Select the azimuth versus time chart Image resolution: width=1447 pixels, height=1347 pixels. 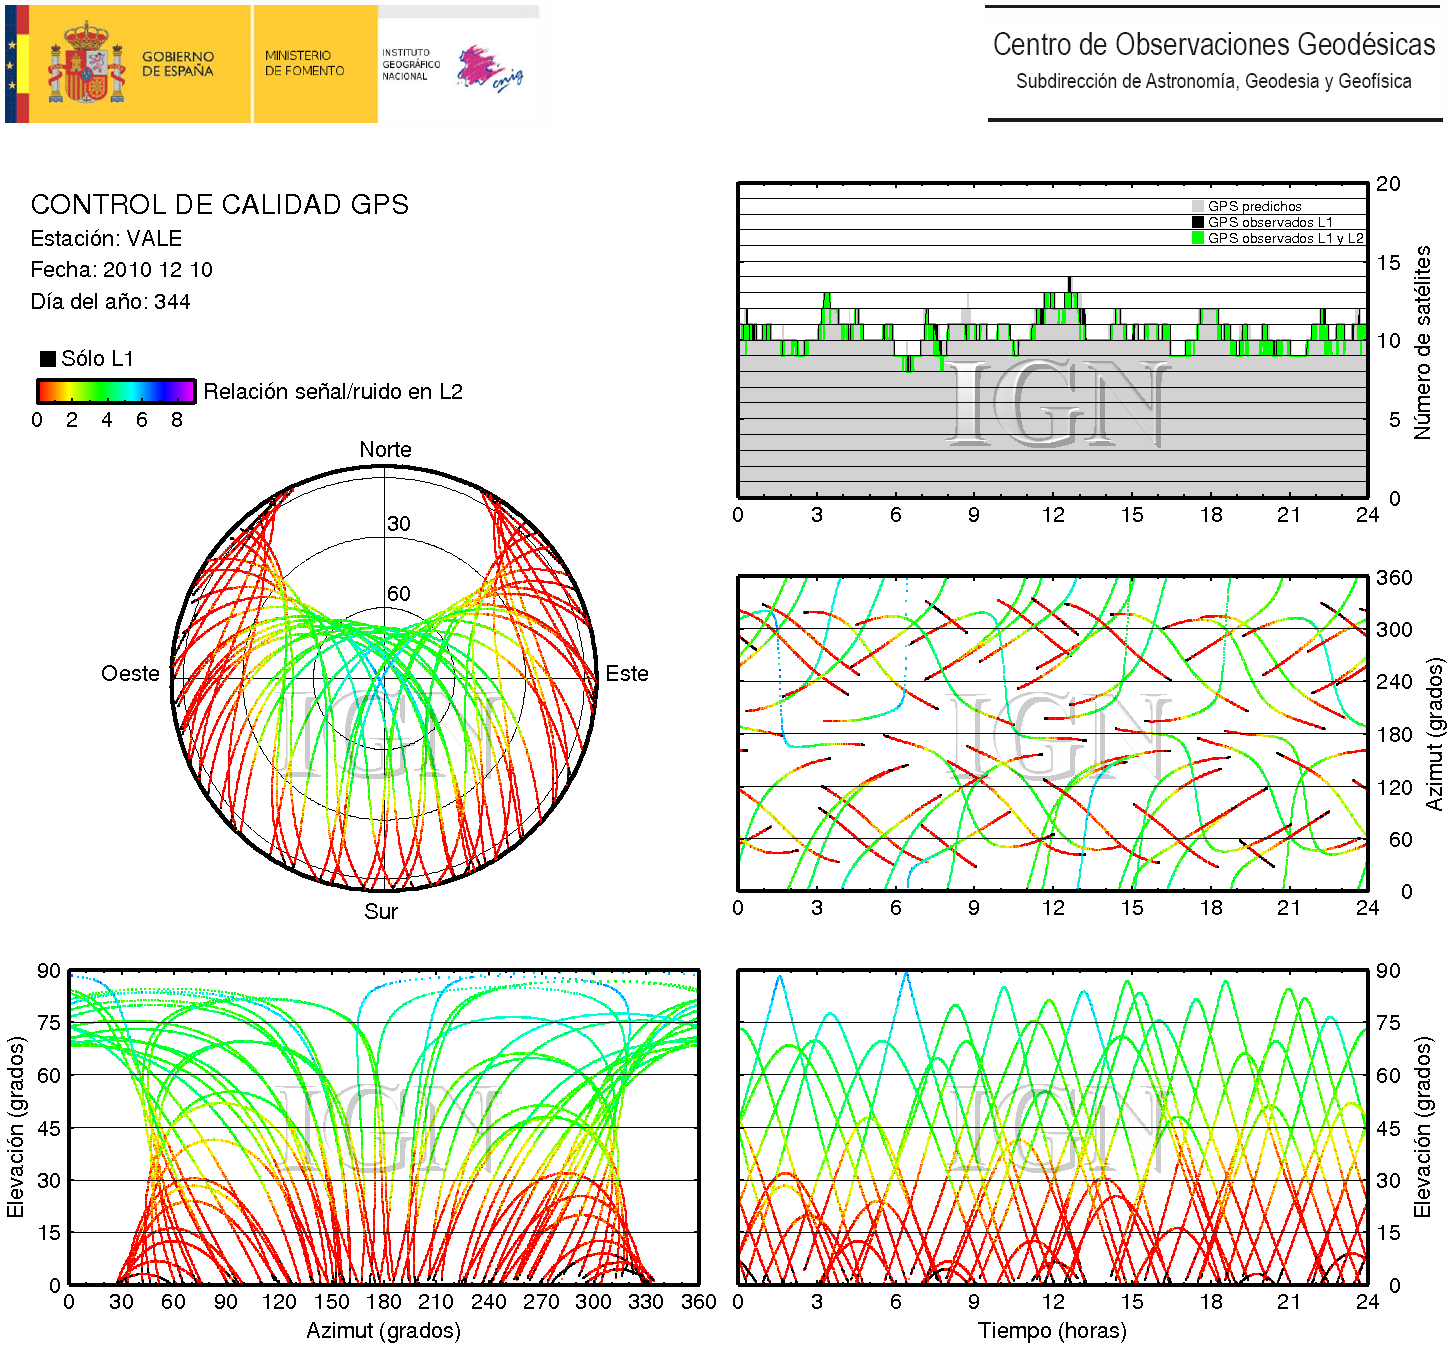click(x=1052, y=733)
